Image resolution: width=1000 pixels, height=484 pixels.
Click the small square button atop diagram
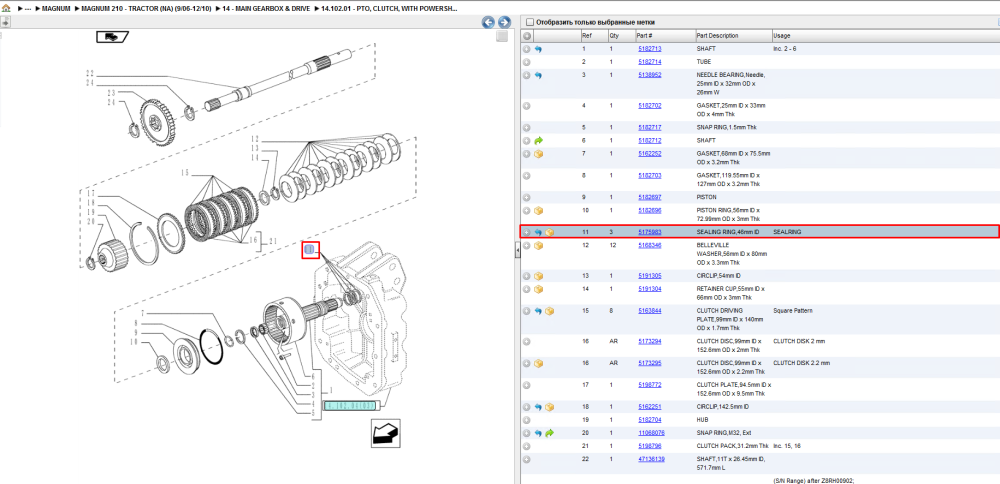(503, 36)
